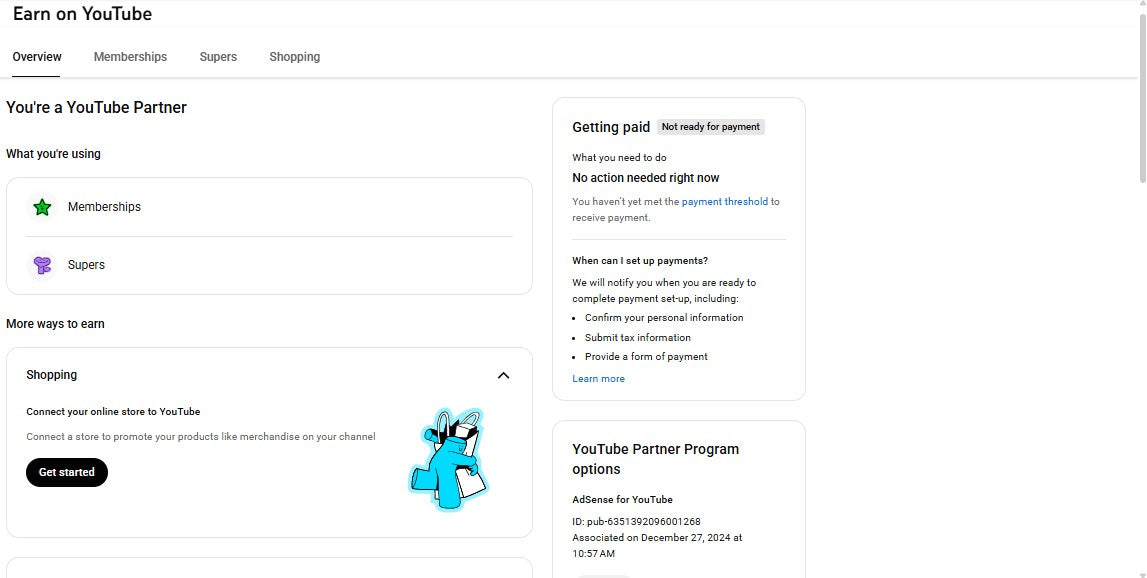Screen dimensions: 1147x578
Task: Go to the Supers tab
Action: 218,57
